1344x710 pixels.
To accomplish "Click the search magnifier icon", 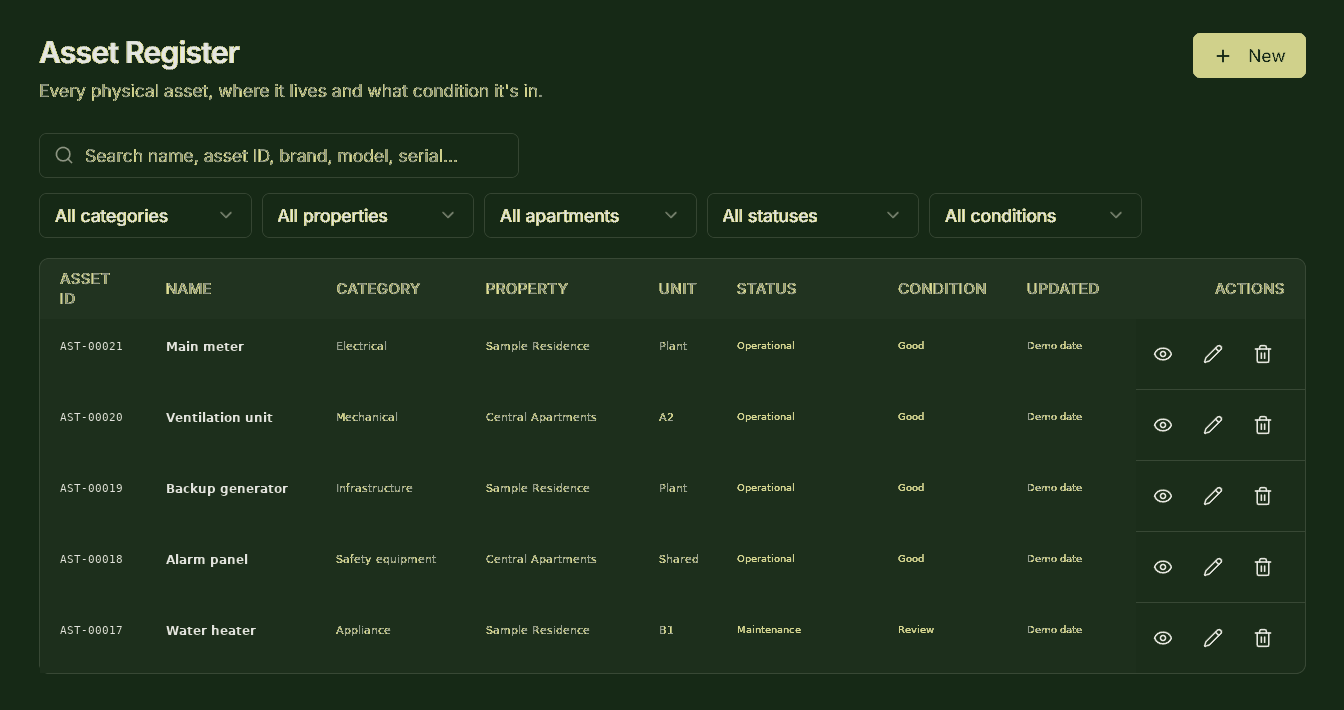I will pos(64,155).
